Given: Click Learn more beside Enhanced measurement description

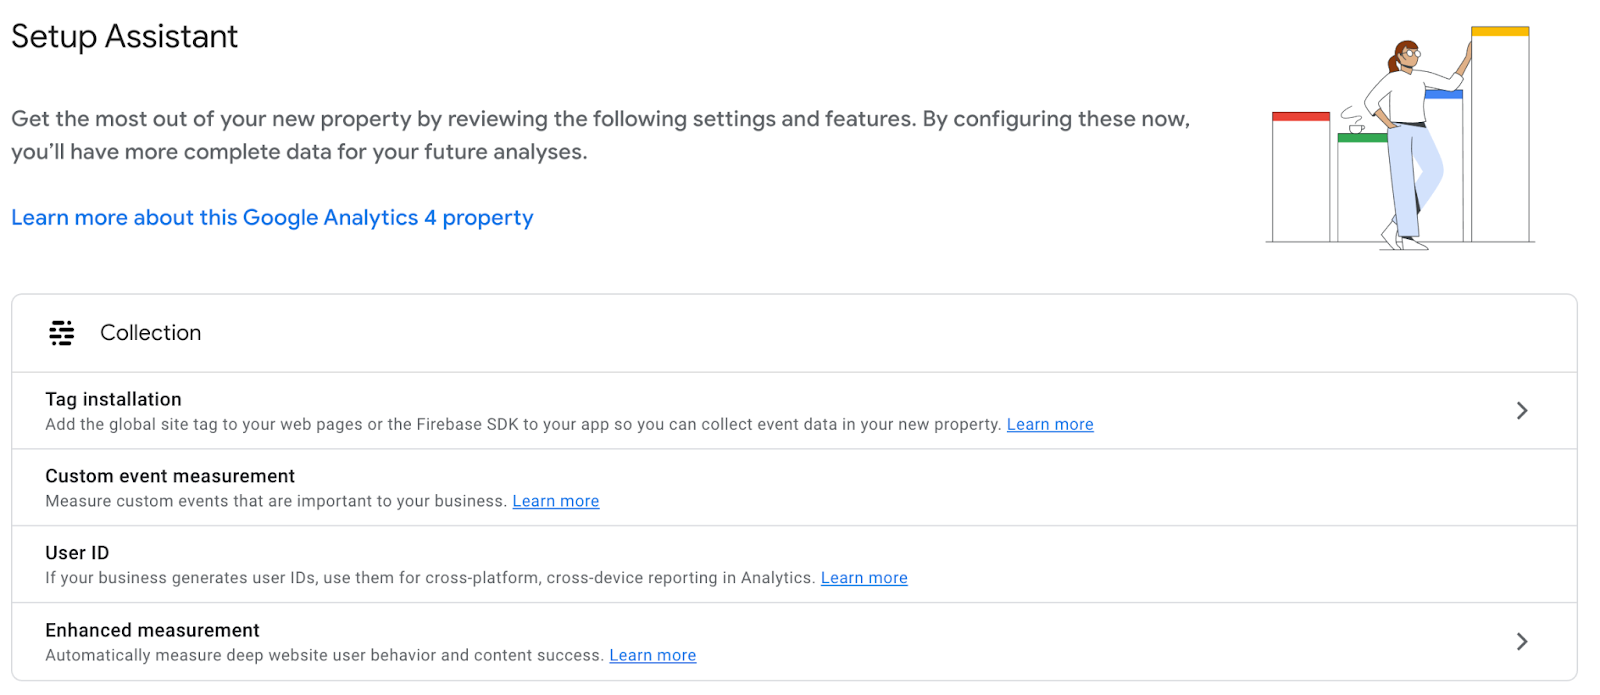Looking at the screenshot, I should pos(652,656).
